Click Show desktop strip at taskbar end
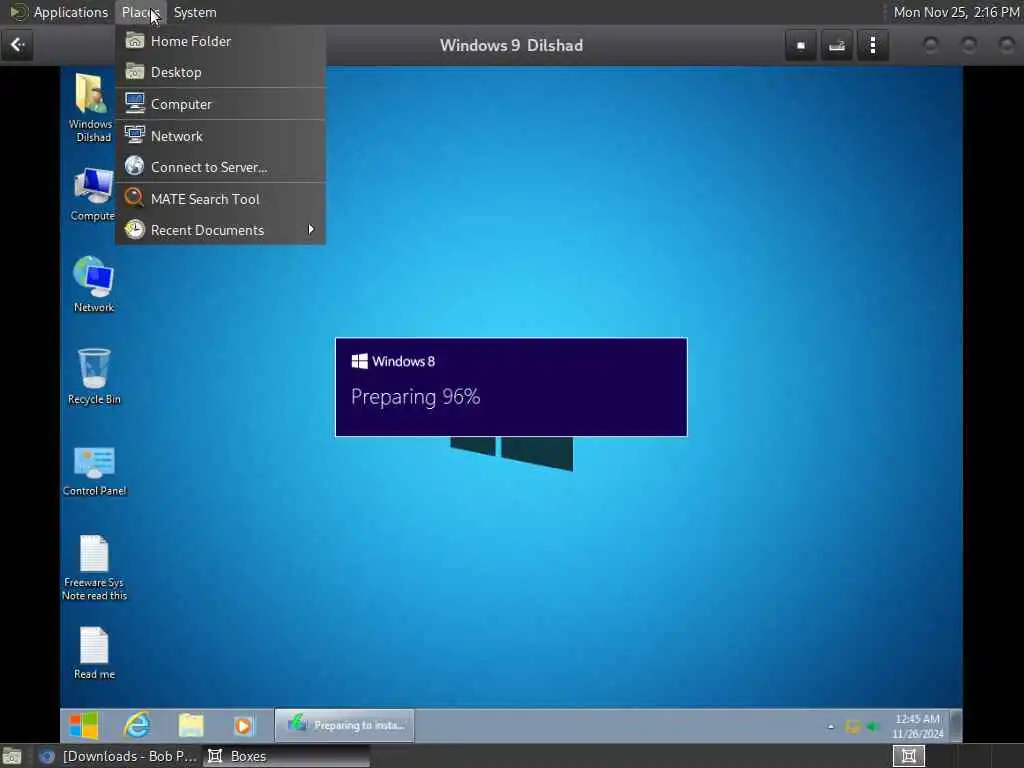 [x=955, y=726]
